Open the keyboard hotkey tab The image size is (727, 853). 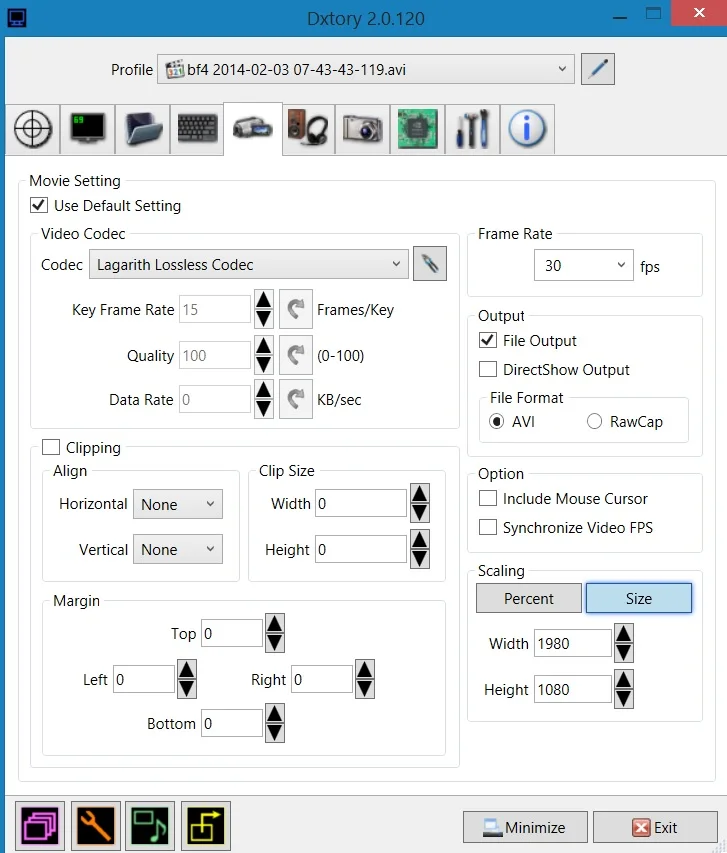tap(198, 129)
